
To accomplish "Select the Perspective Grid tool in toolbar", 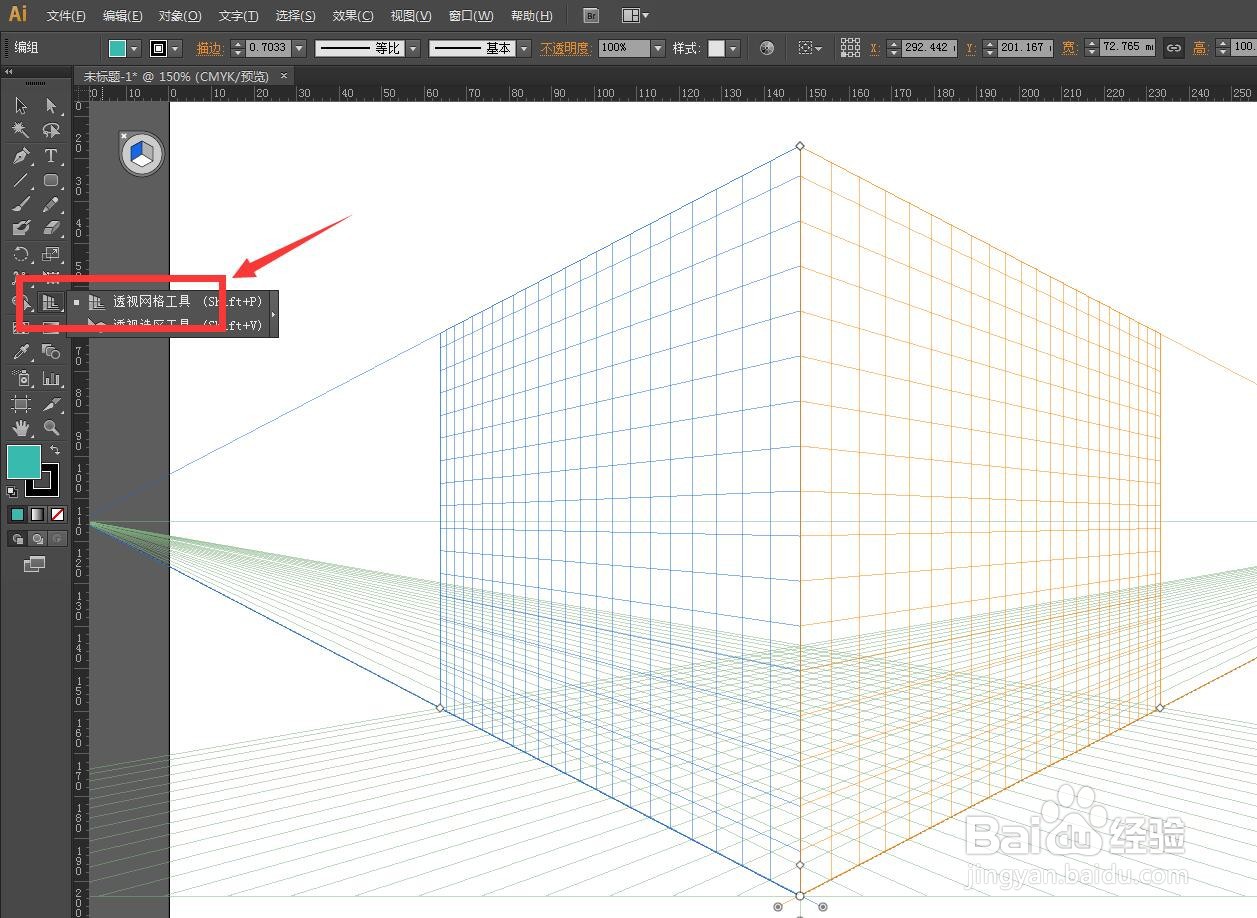I will tap(51, 302).
